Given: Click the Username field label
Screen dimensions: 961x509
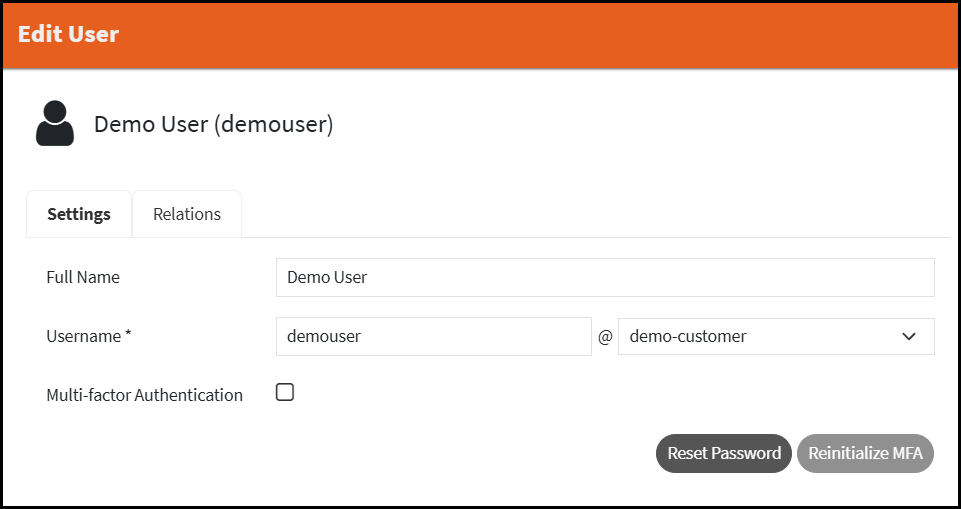Looking at the screenshot, I should pos(83,336).
